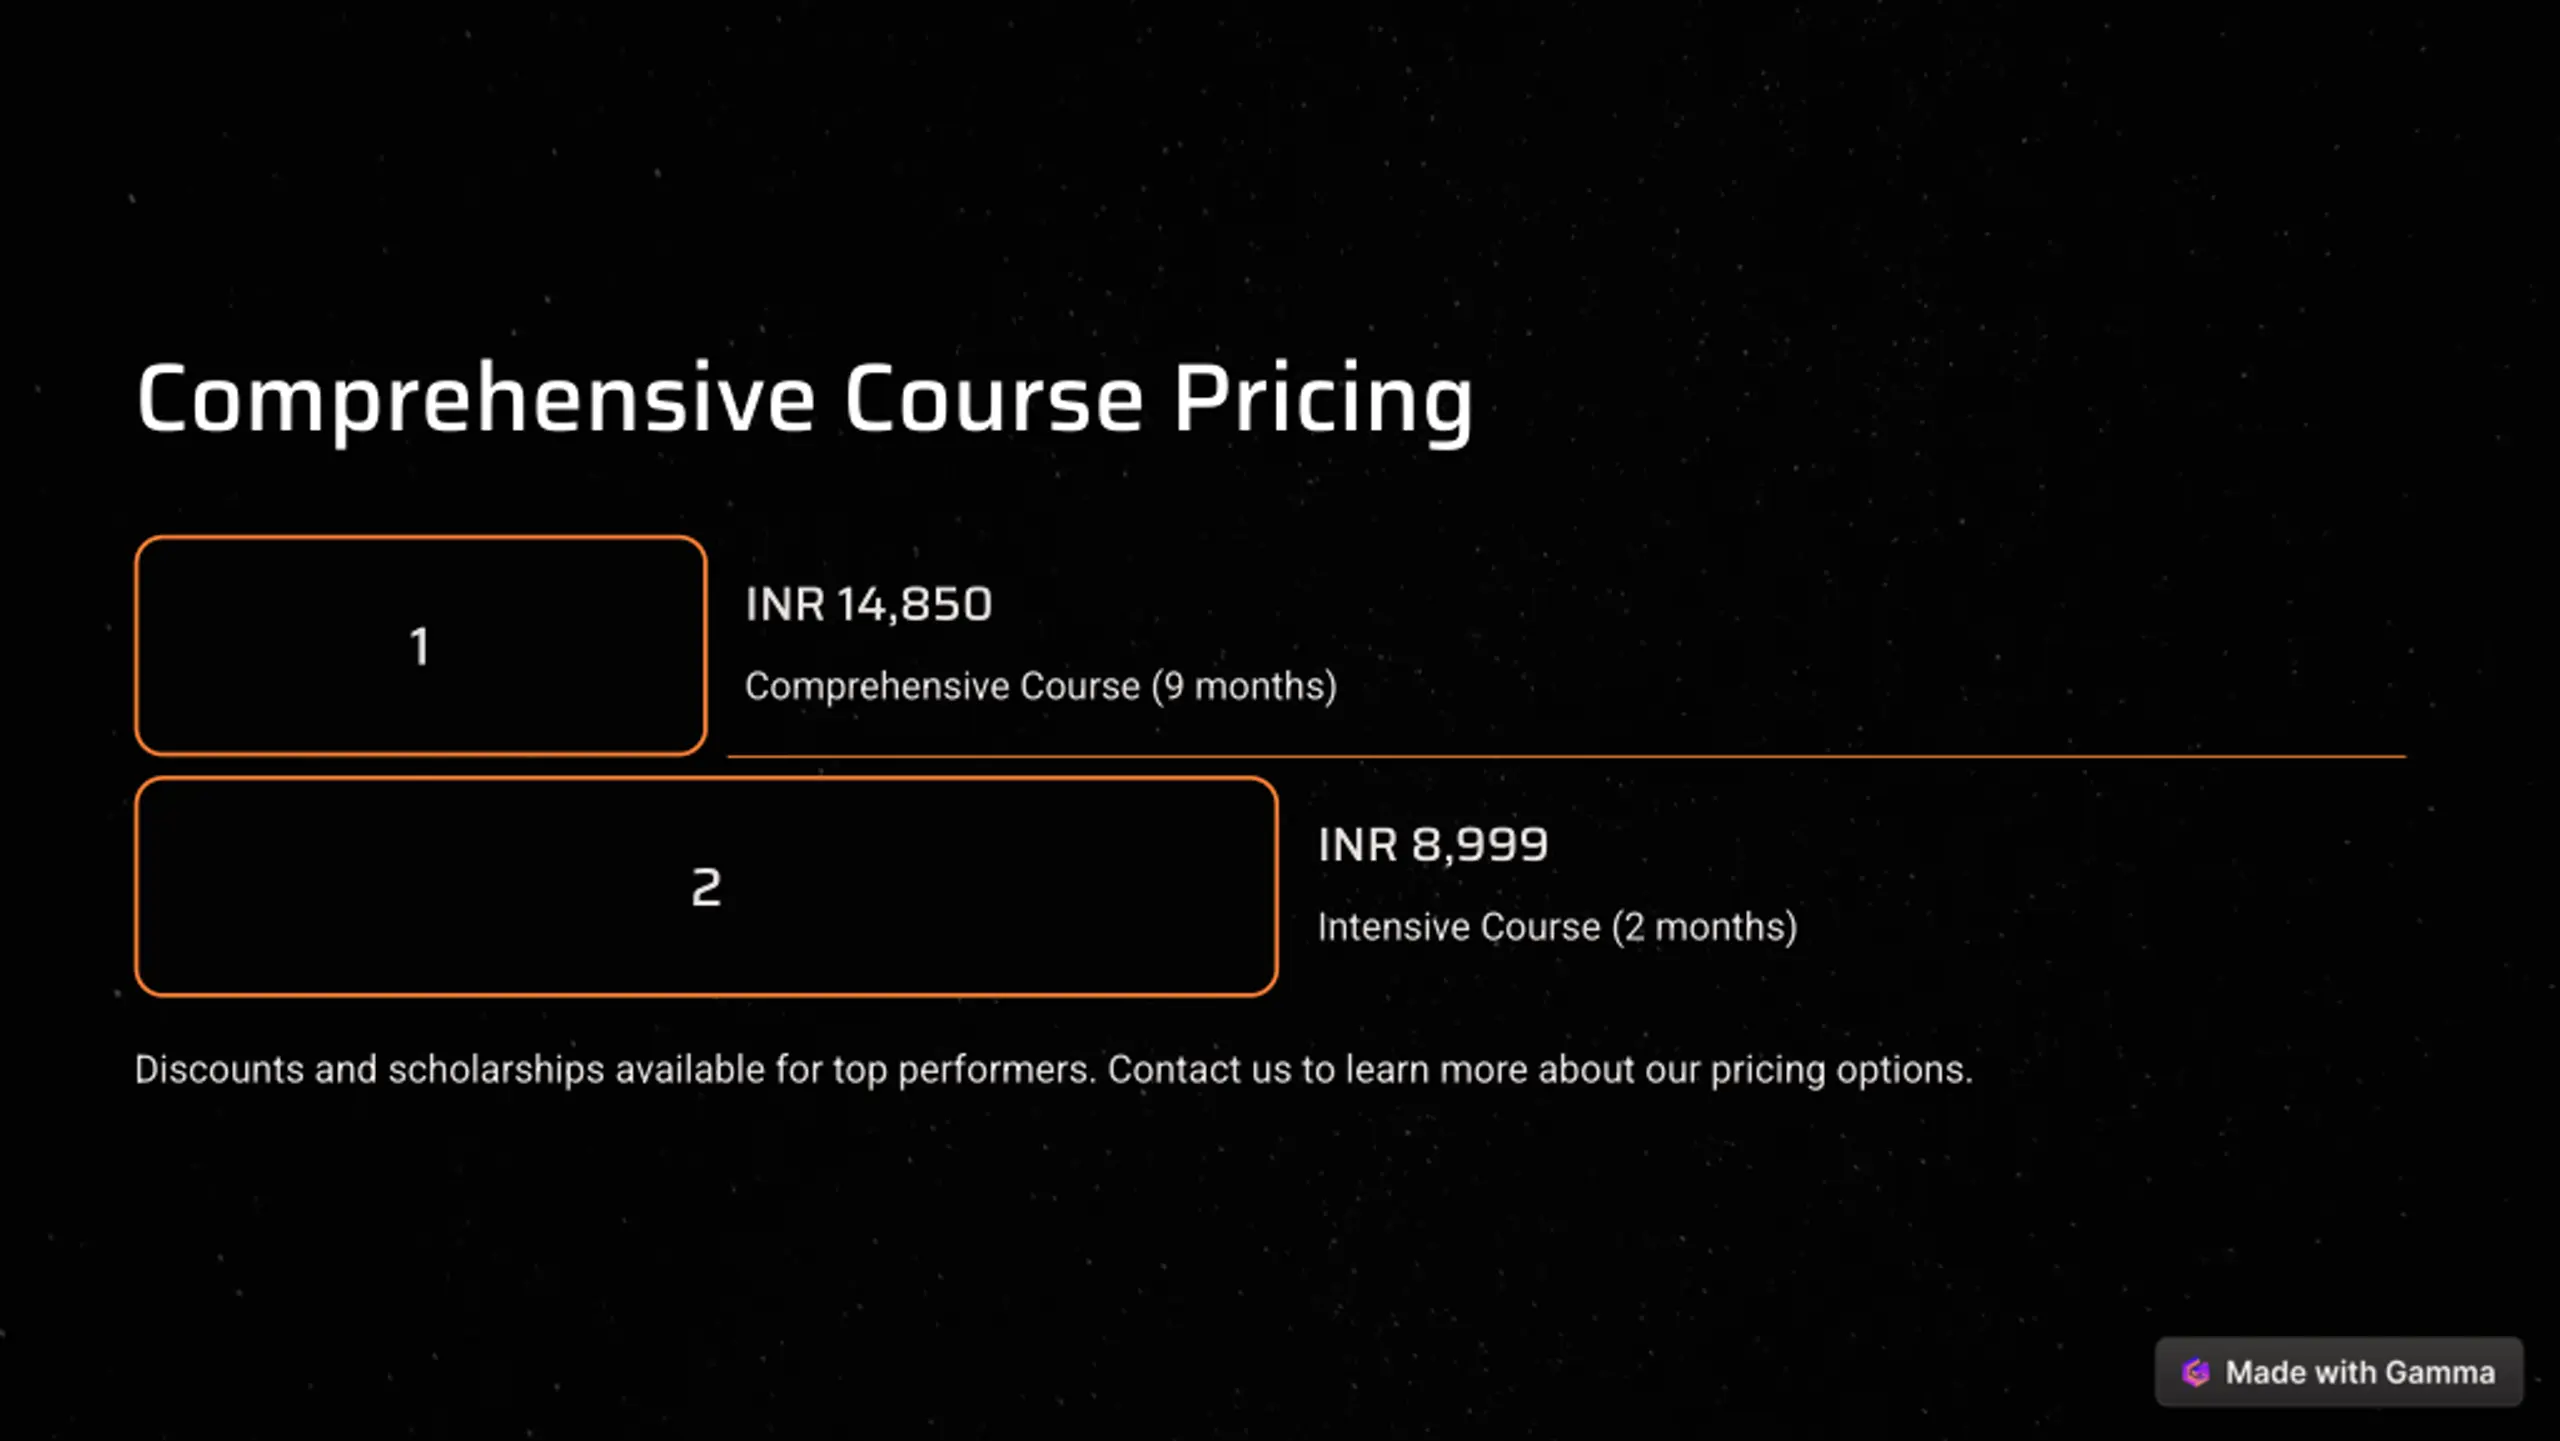This screenshot has width=2560, height=1441.
Task: Click the numeral 2 inside the second box
Action: click(x=706, y=887)
